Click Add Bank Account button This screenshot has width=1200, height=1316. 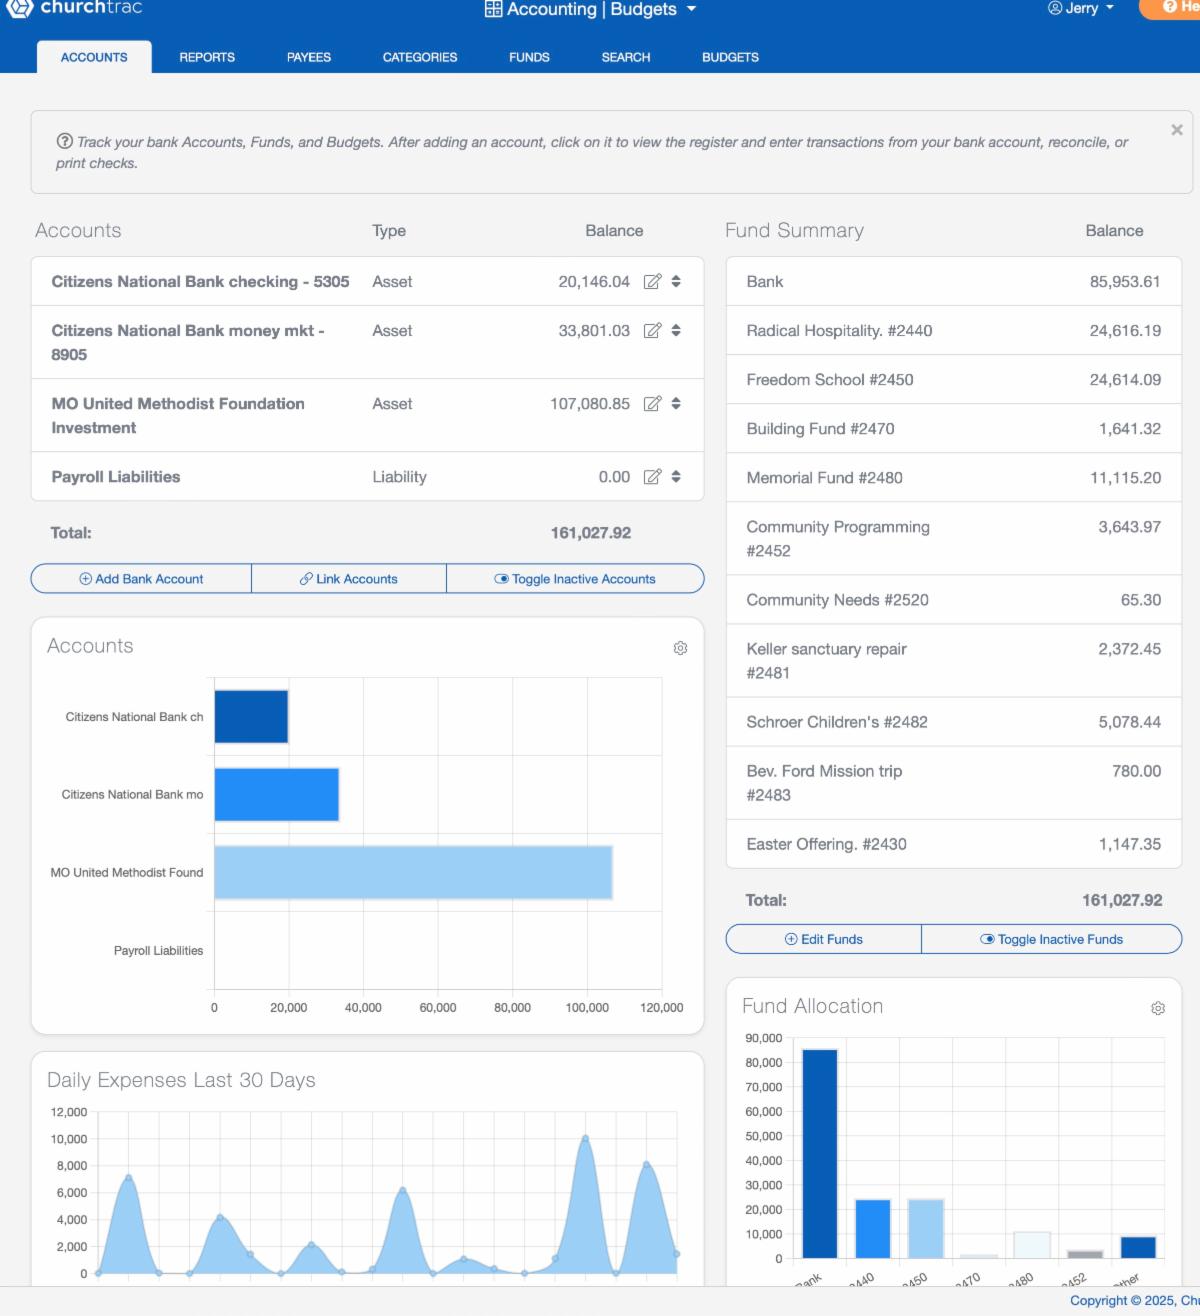tap(141, 579)
